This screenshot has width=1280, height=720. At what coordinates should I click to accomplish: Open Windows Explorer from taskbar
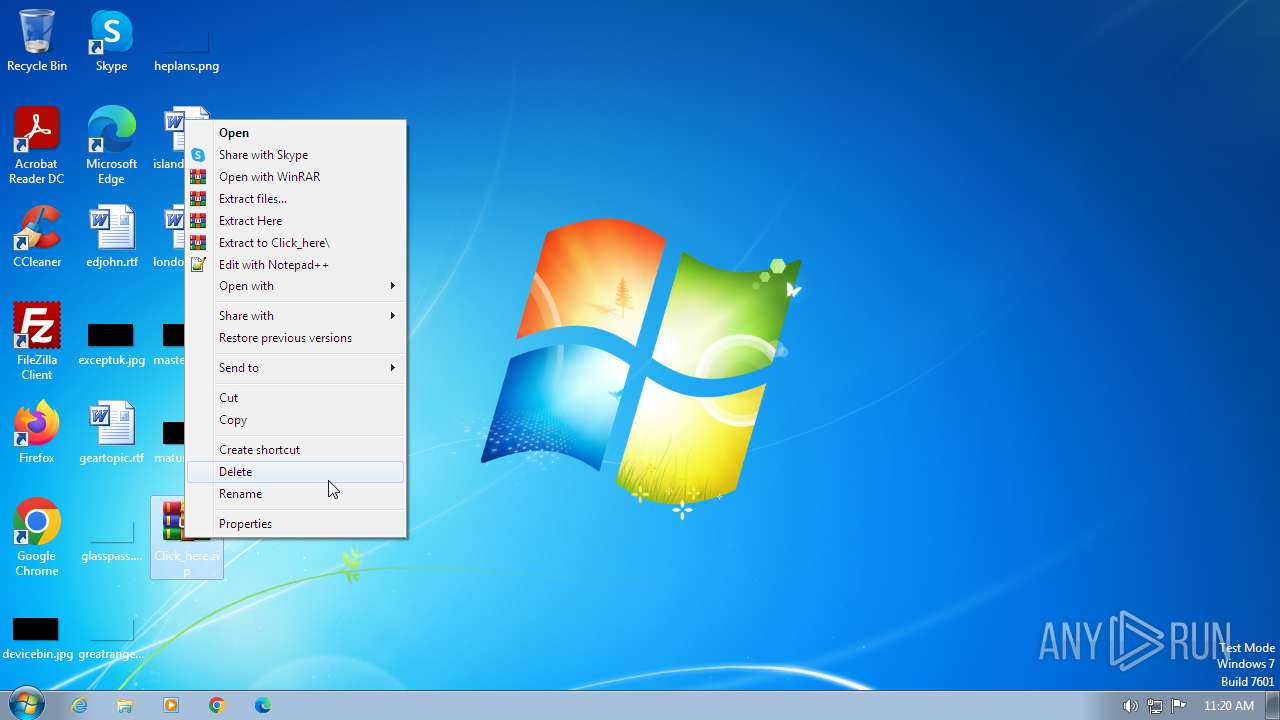[125, 705]
